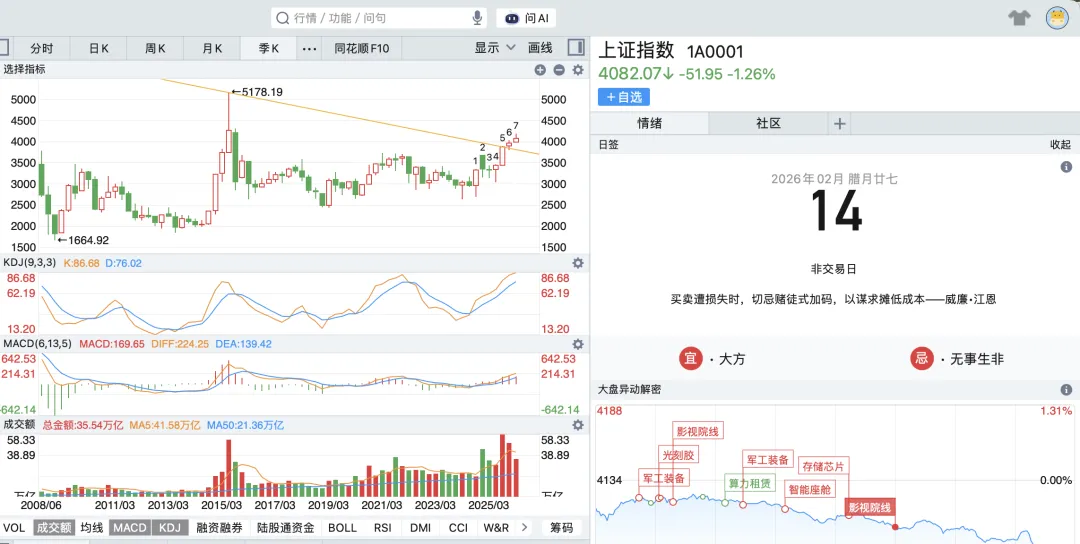1080x544 pixels.
Task: Toggle the 陆股通资金 indicator
Action: click(285, 527)
